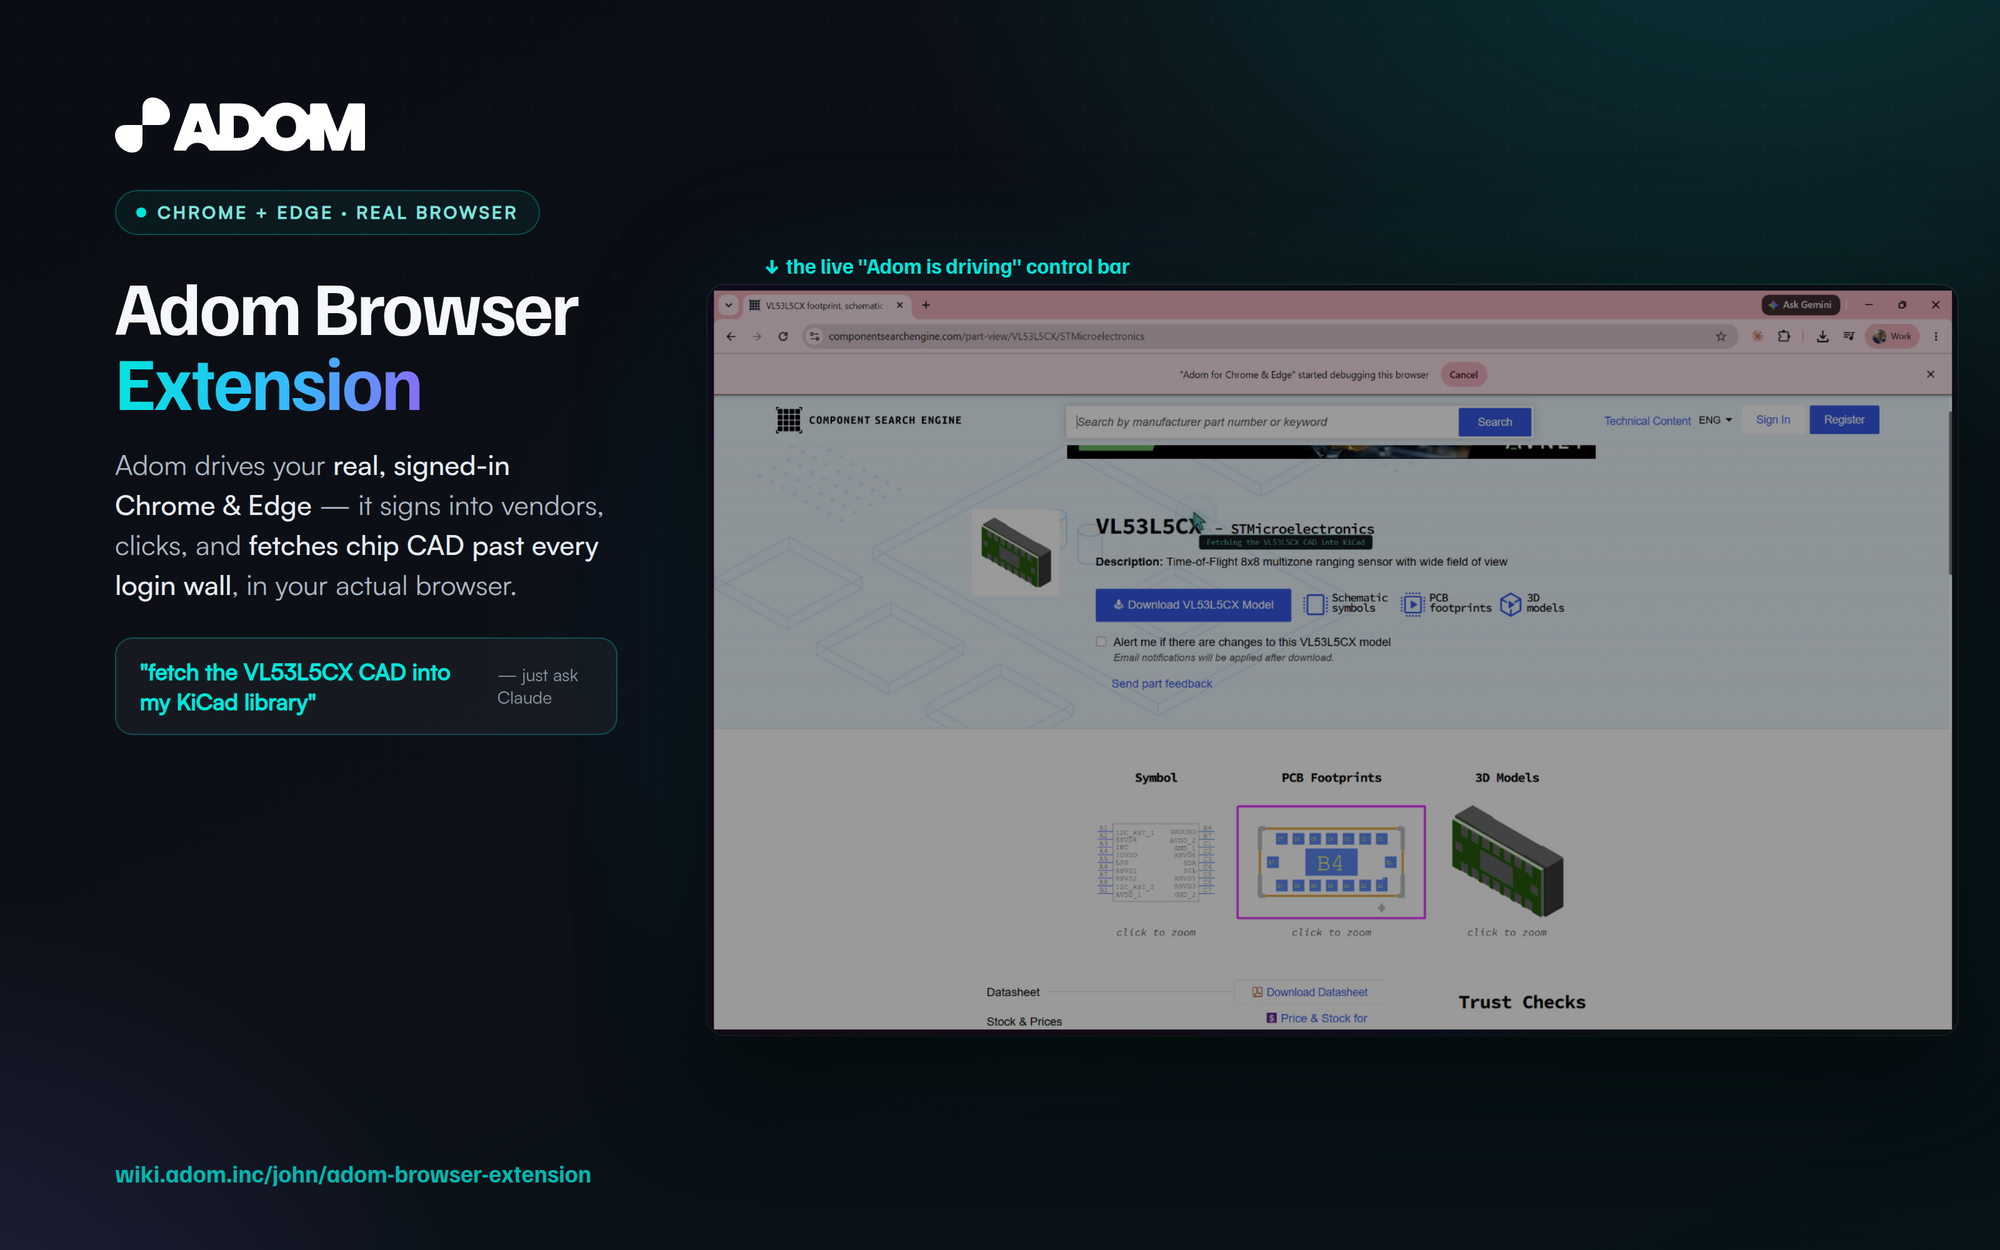The width and height of the screenshot is (2000, 1250).
Task: Reload the Component Search Engine page
Action: click(783, 337)
